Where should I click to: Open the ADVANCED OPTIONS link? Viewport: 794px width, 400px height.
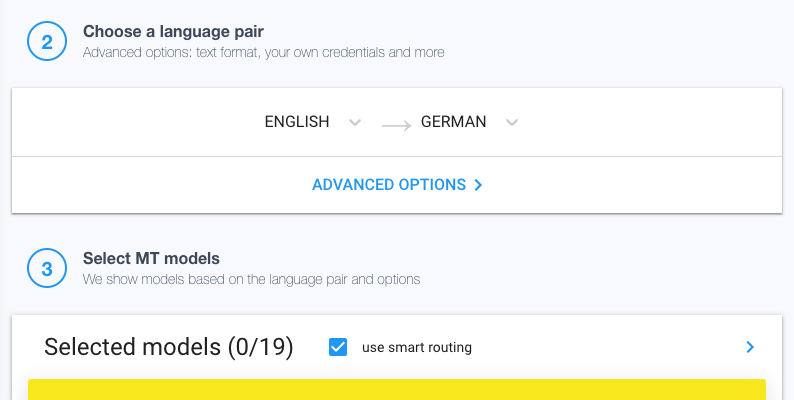(389, 185)
